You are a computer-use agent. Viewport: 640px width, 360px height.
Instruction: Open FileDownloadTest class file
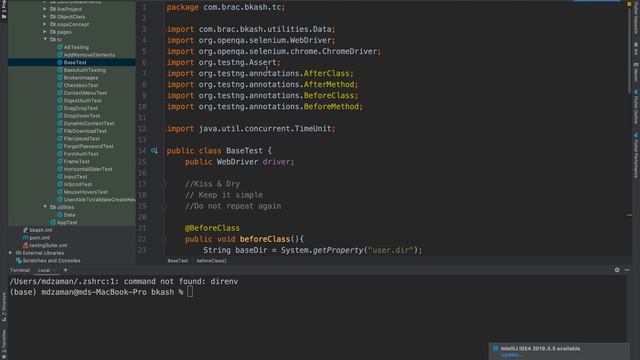pos(85,131)
